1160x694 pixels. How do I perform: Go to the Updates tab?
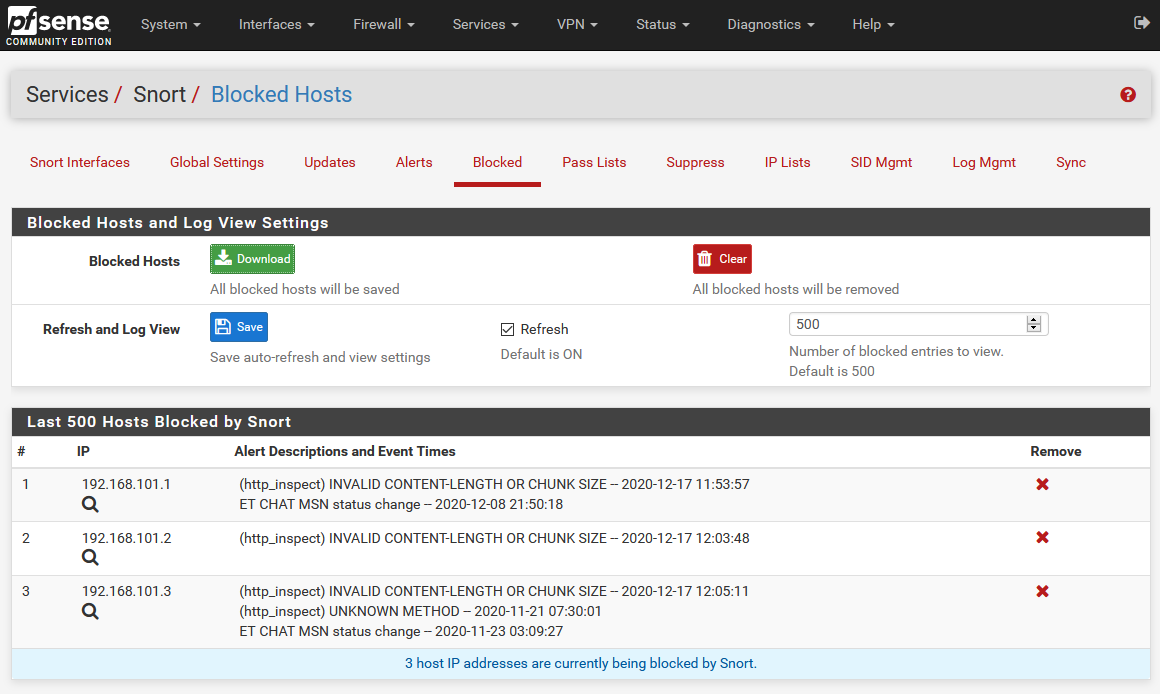(330, 163)
